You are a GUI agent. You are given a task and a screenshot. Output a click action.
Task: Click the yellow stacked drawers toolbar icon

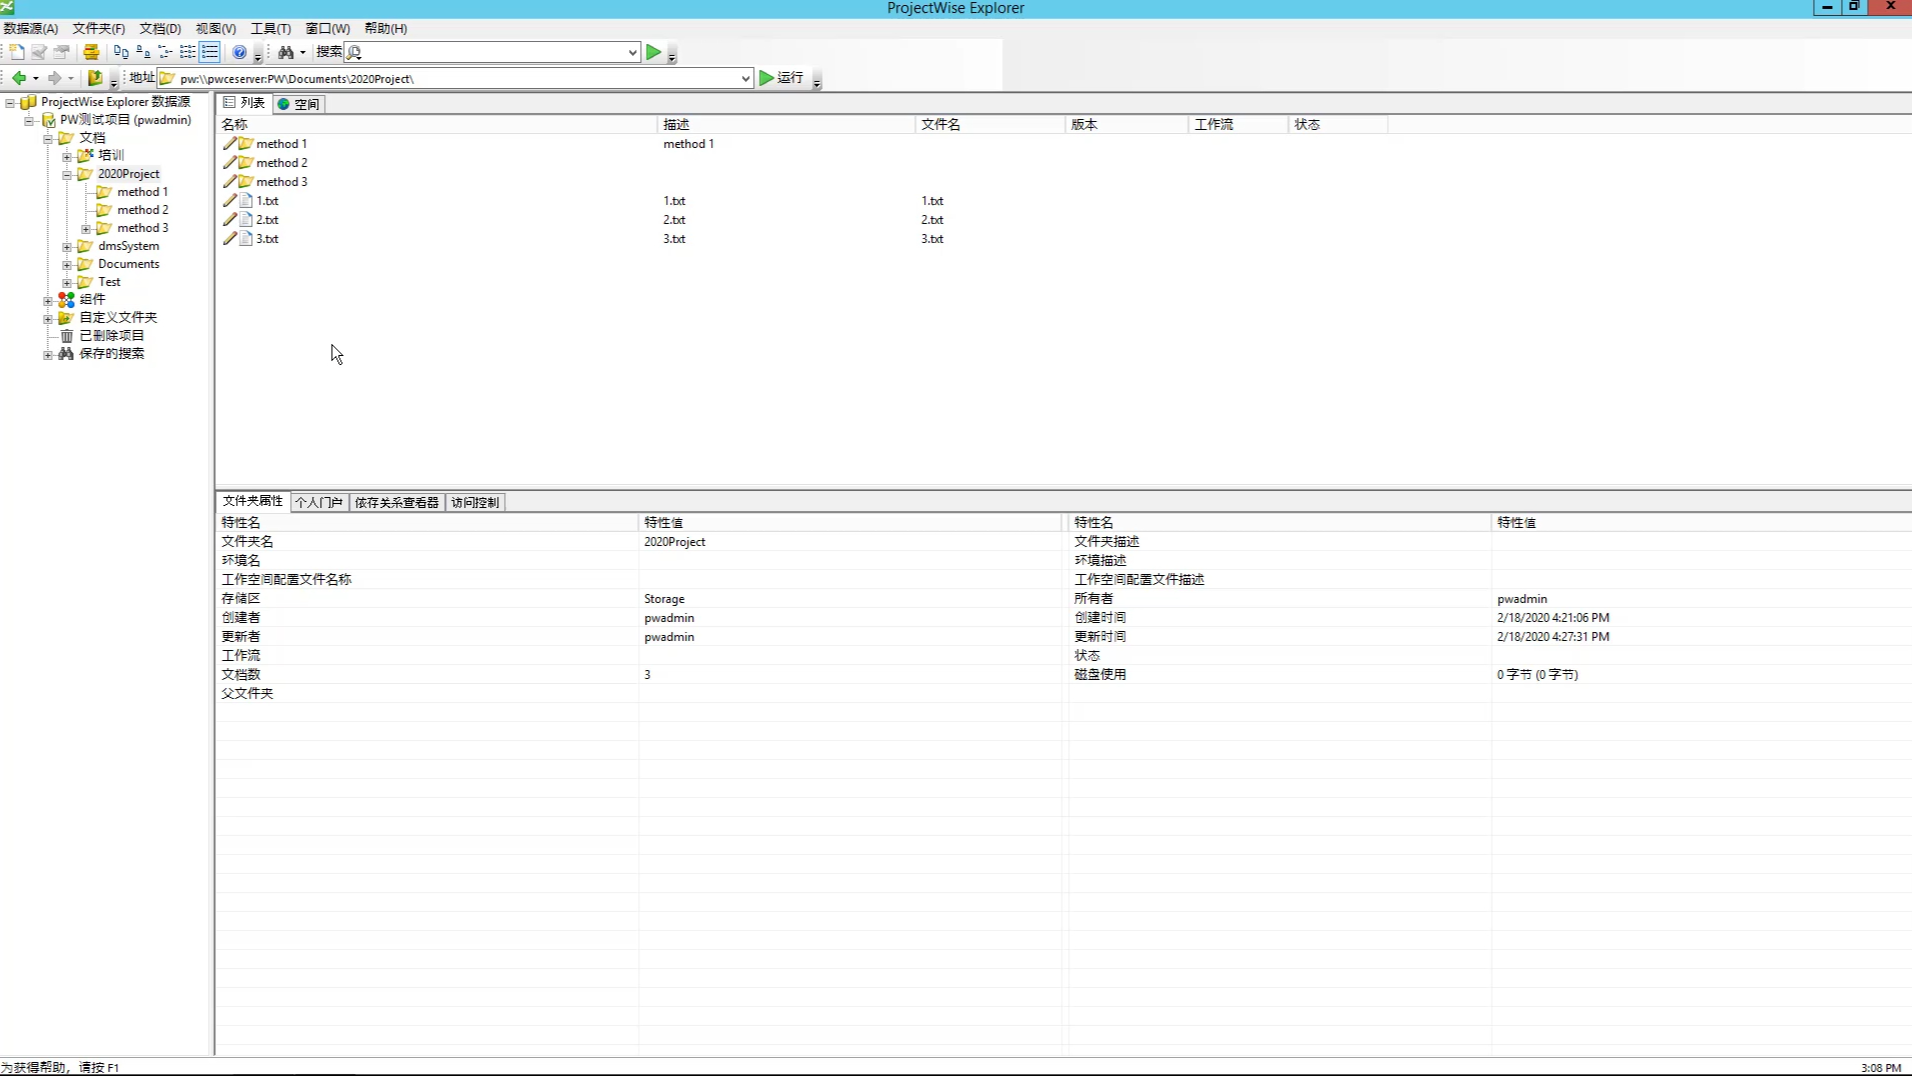pyautogui.click(x=91, y=52)
